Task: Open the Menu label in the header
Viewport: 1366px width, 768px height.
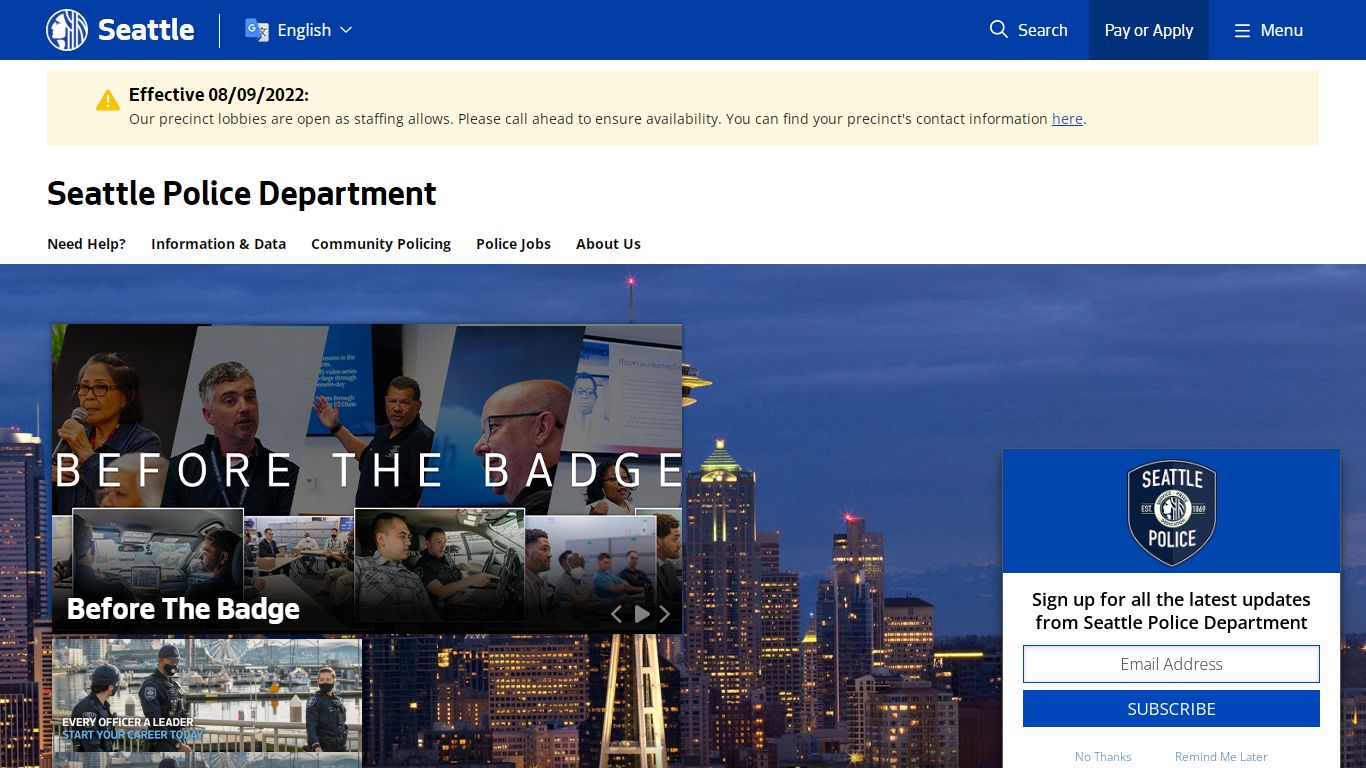Action: tap(1281, 30)
